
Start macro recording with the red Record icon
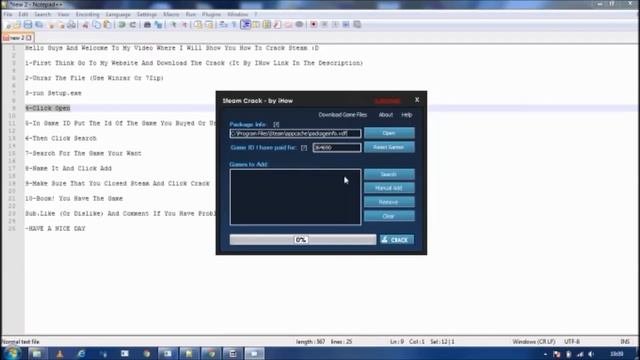pos(313,25)
